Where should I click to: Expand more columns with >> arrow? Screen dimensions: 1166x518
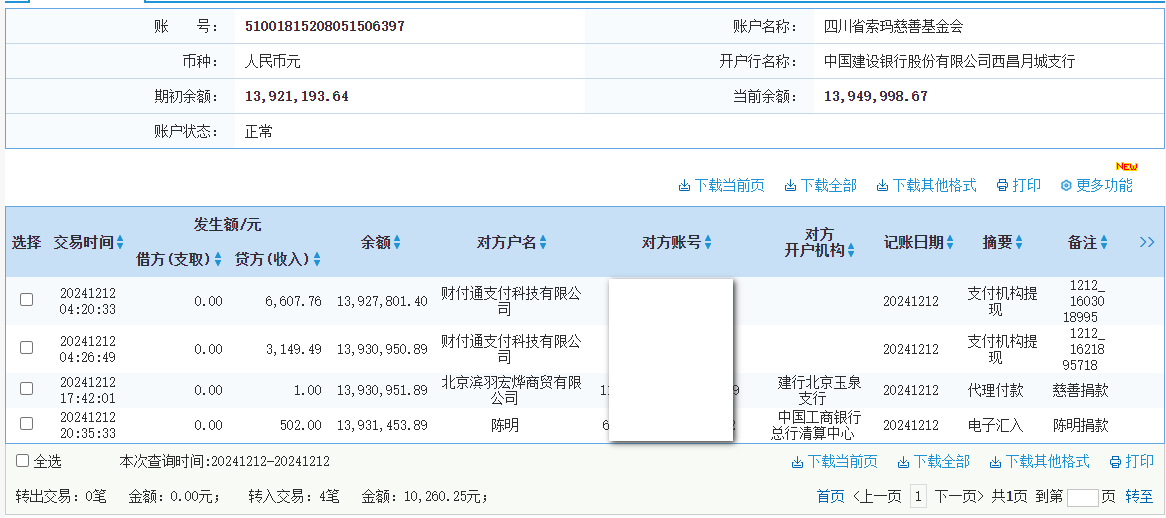(x=1147, y=242)
